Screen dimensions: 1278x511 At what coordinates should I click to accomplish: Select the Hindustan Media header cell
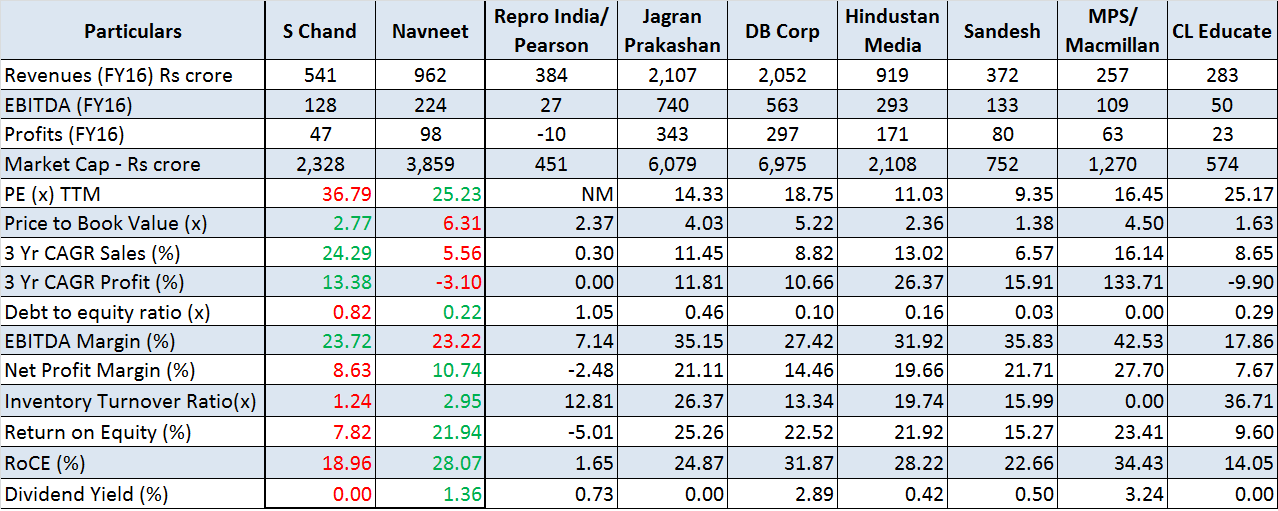pyautogui.click(x=892, y=31)
